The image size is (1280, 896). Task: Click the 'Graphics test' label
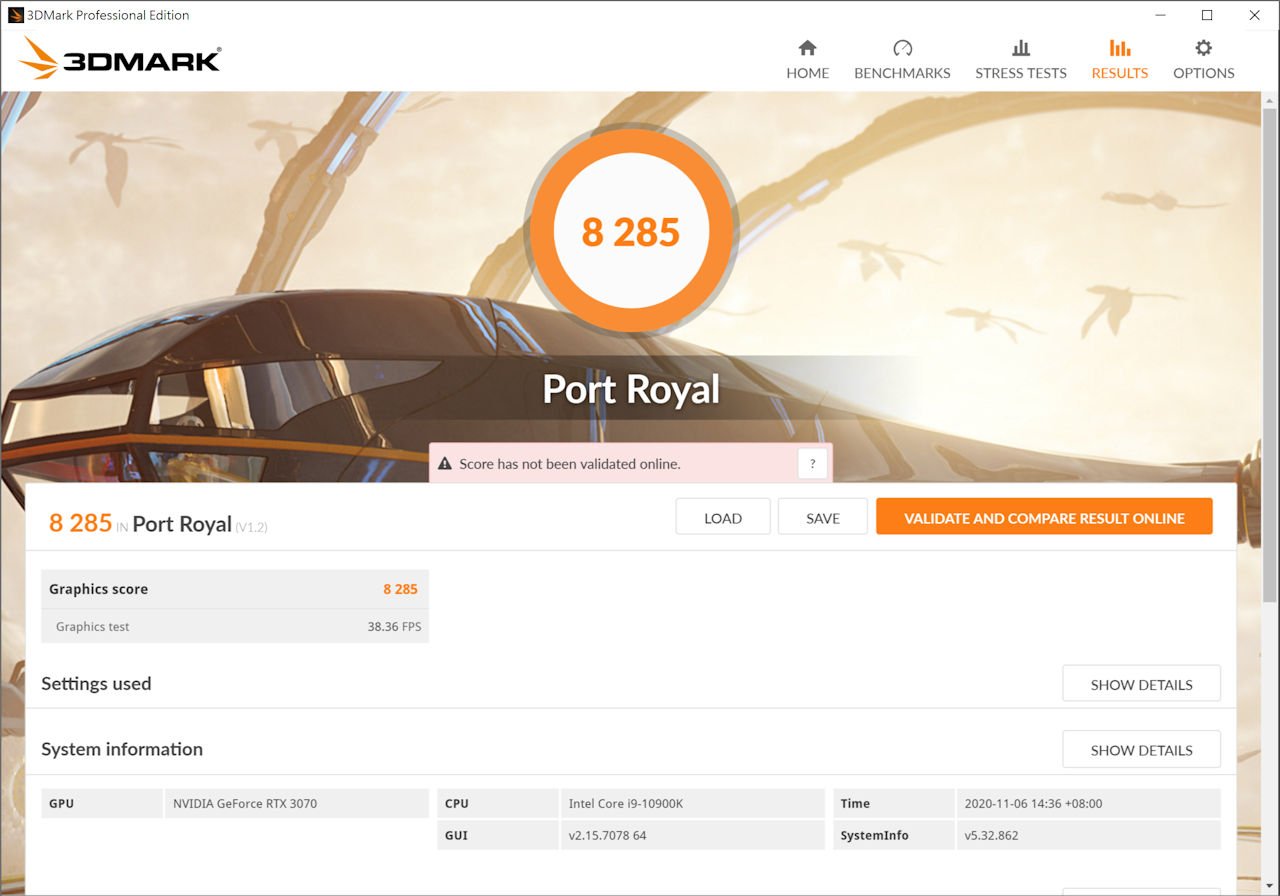click(x=93, y=627)
